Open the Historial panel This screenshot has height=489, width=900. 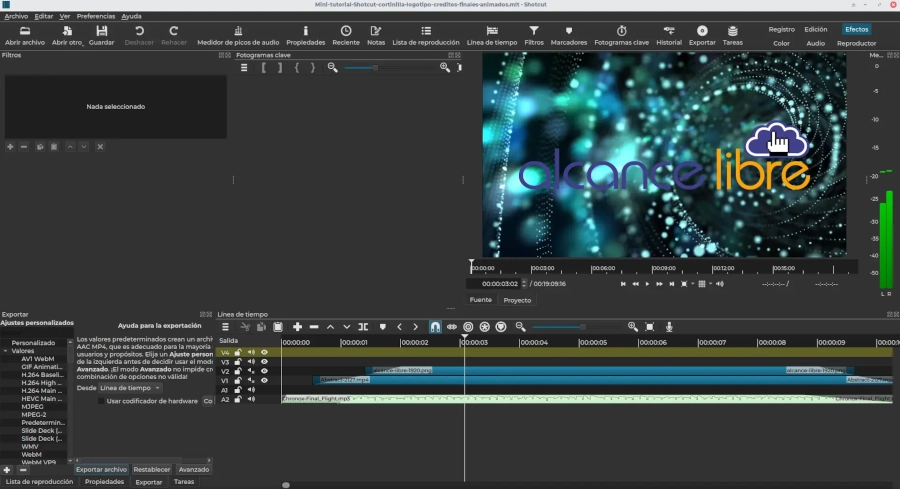click(x=669, y=35)
